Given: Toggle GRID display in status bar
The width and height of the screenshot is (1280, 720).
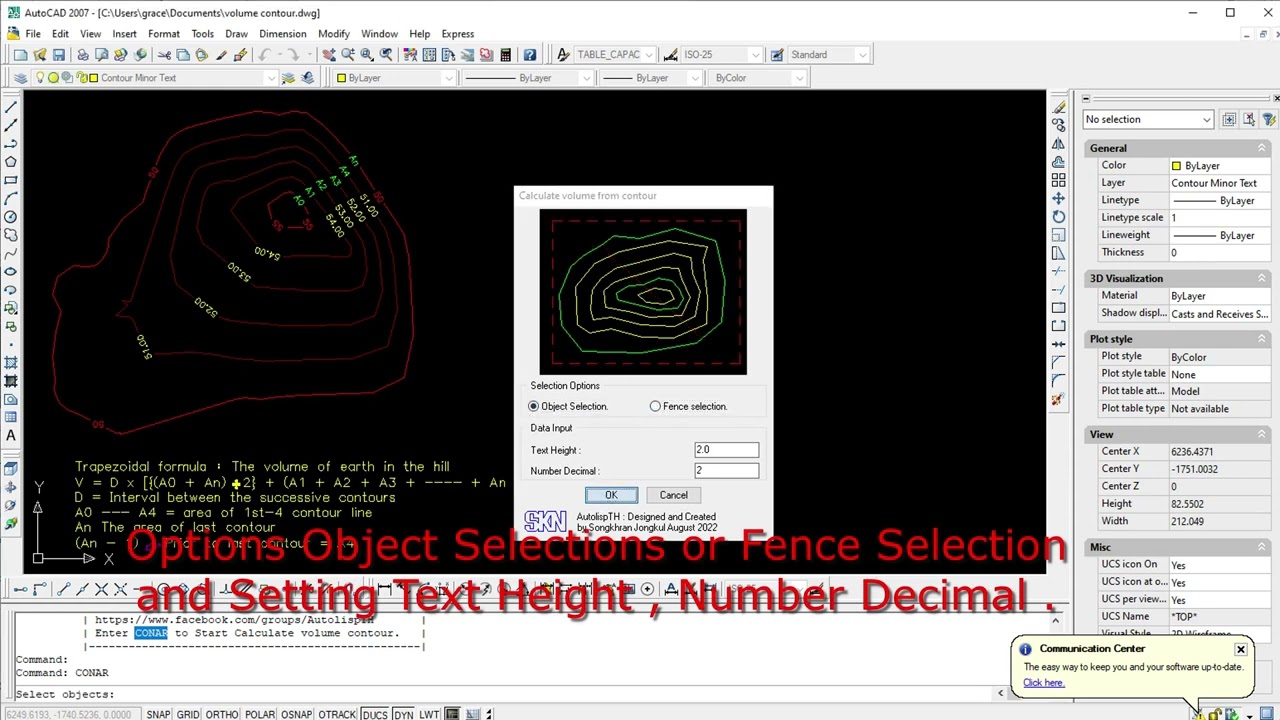Looking at the screenshot, I should (x=188, y=714).
